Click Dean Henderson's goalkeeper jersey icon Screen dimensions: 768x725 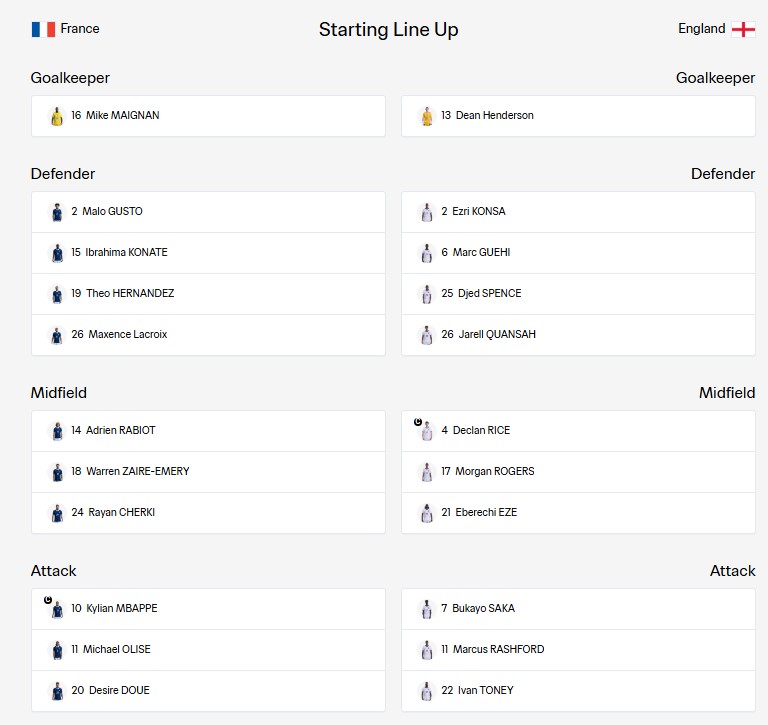(427, 117)
